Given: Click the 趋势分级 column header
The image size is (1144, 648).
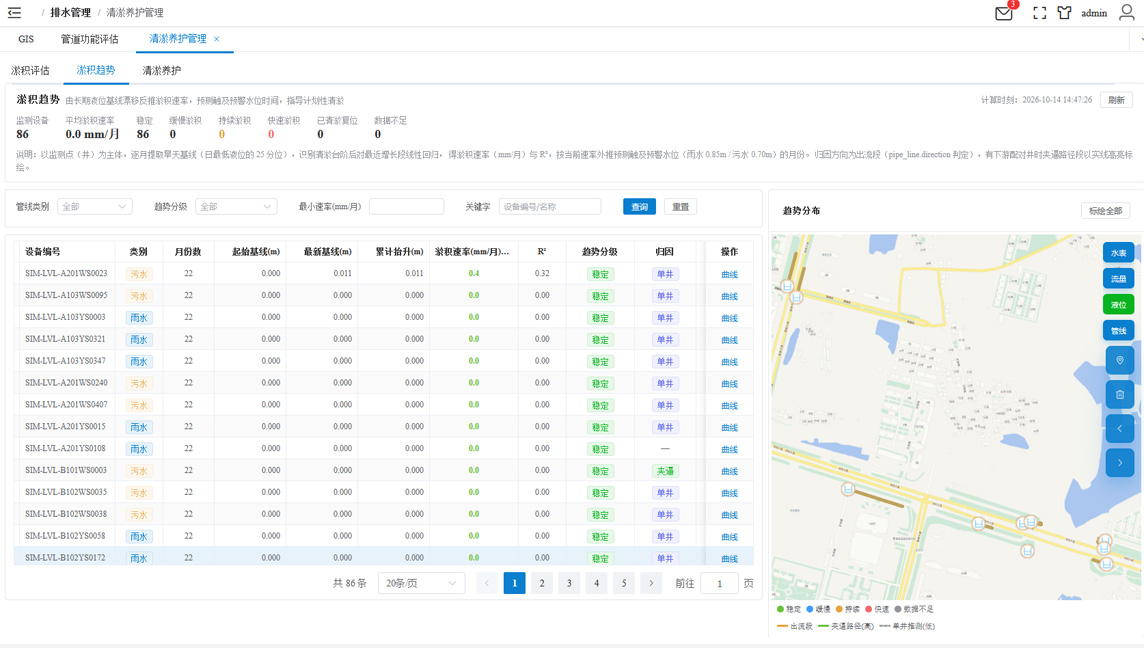Looking at the screenshot, I should click(600, 251).
